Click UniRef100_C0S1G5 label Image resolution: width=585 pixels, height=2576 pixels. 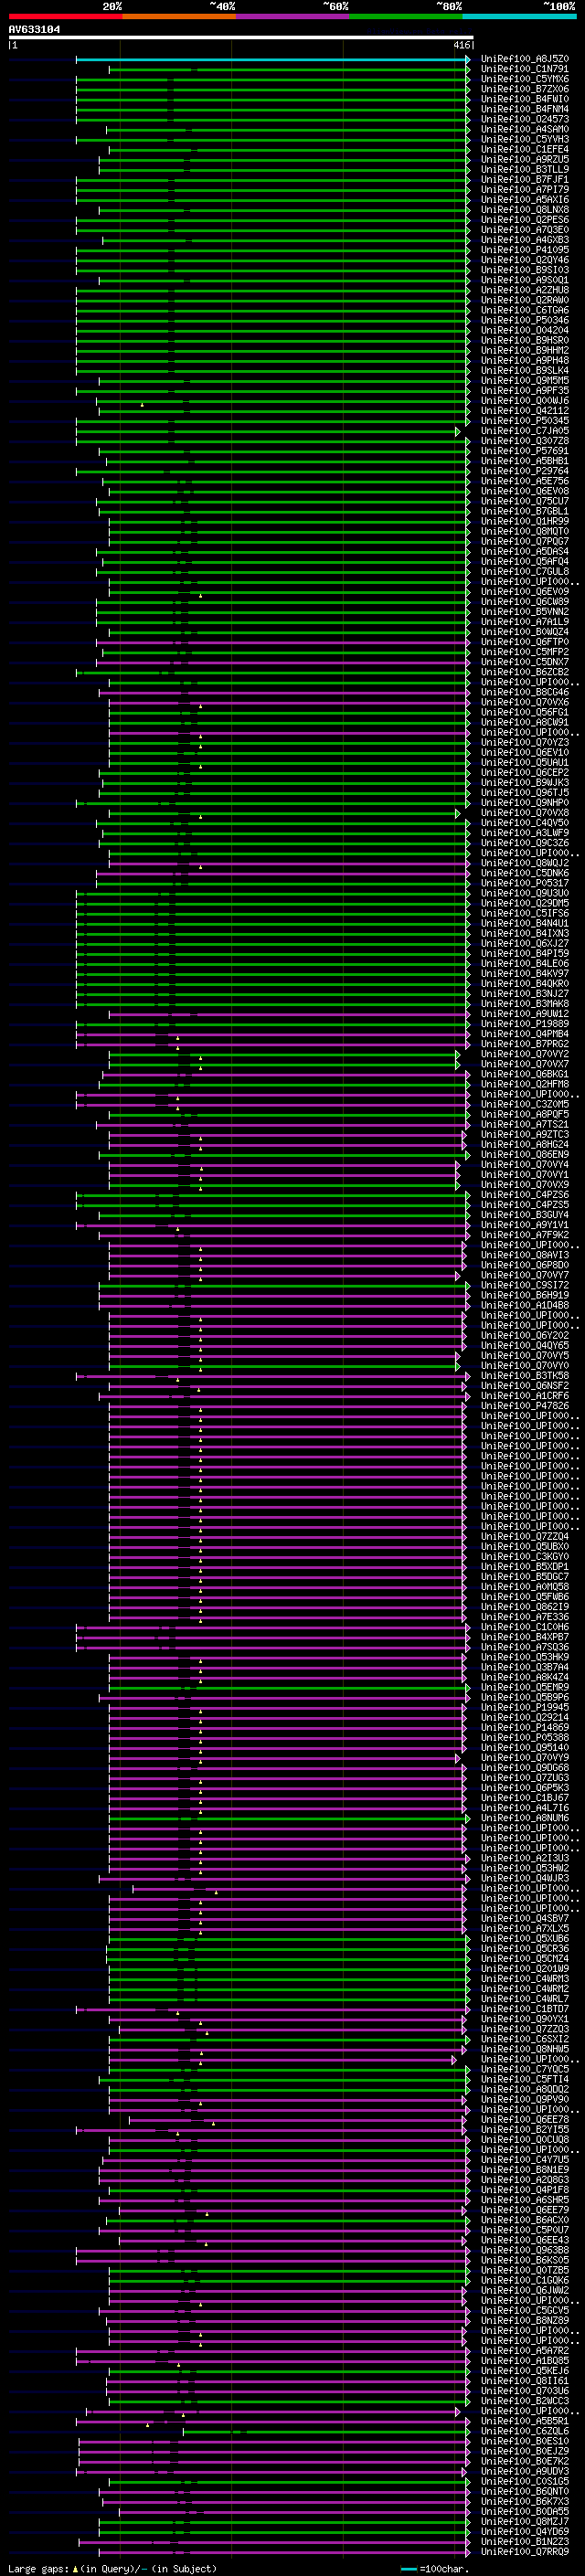coord(525,2481)
